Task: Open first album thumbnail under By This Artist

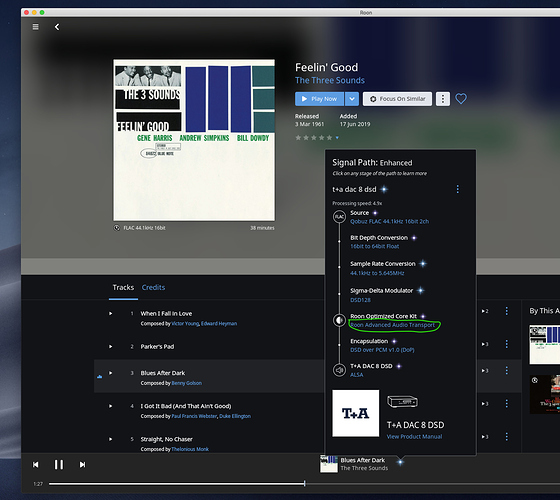Action: [545, 345]
